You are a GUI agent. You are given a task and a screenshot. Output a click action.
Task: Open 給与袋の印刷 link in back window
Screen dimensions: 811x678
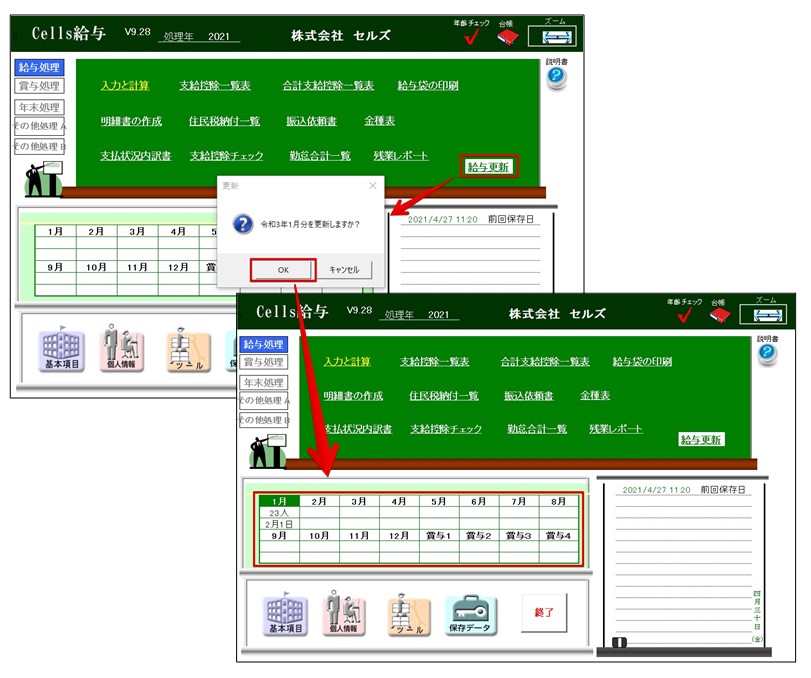[428, 85]
